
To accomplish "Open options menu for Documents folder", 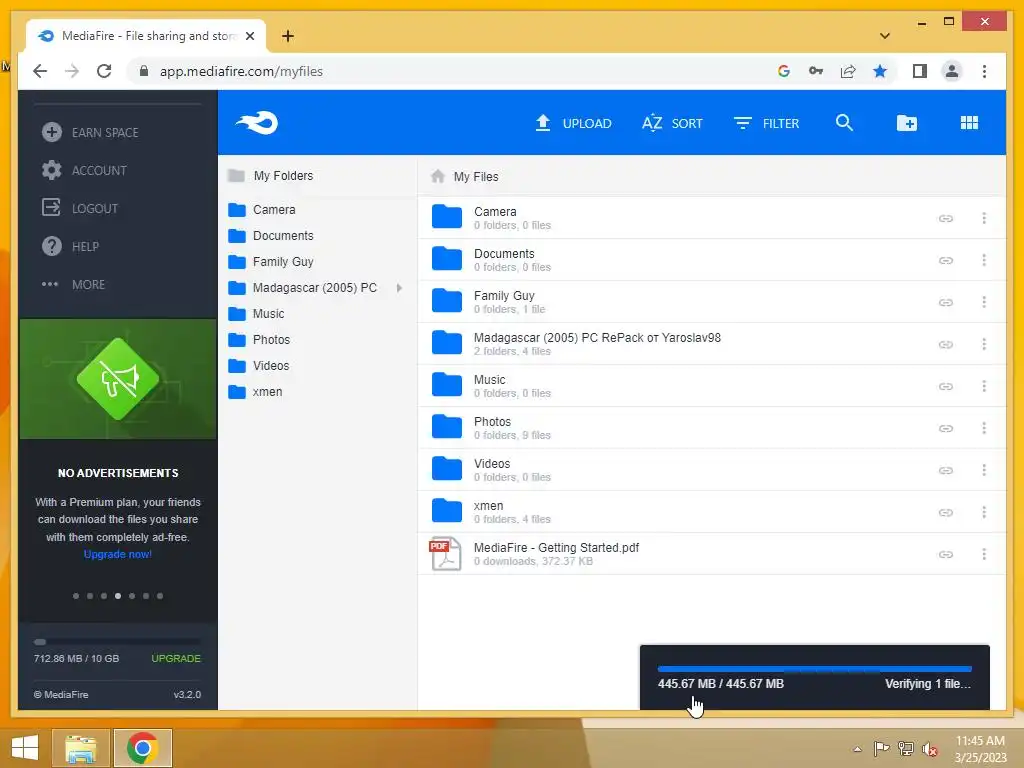I will tap(984, 260).
